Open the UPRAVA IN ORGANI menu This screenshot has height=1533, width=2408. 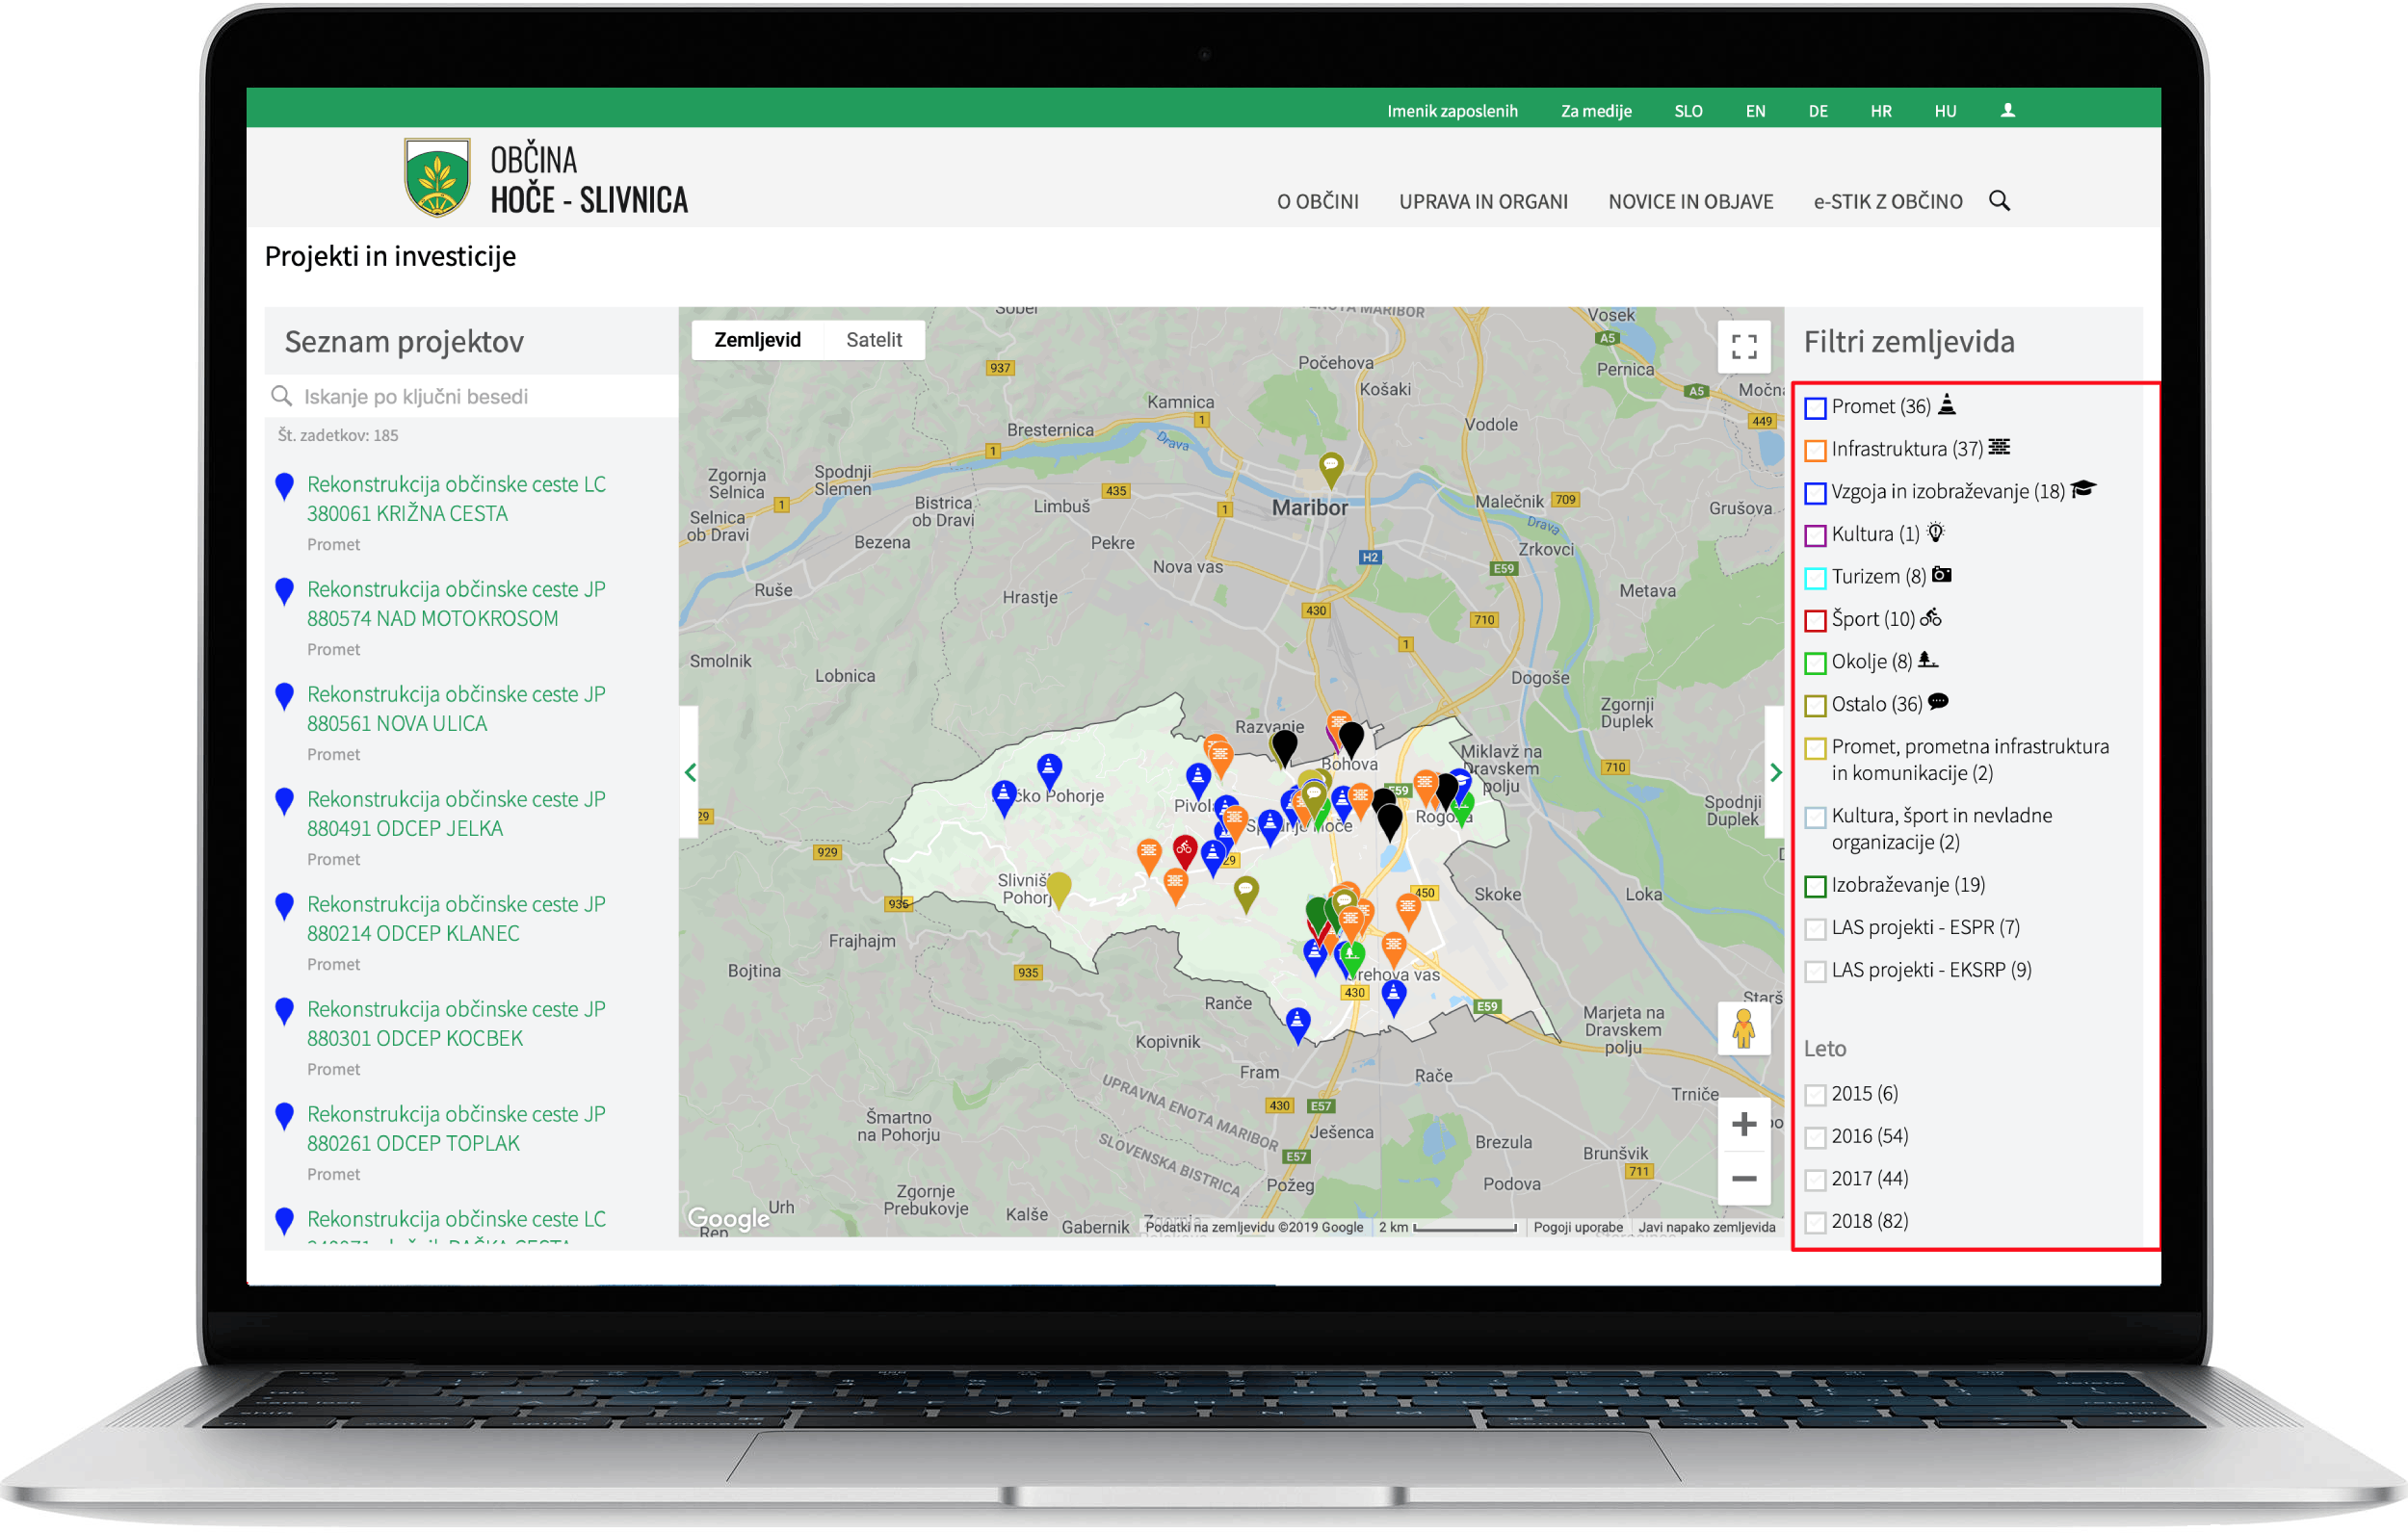click(x=1483, y=202)
